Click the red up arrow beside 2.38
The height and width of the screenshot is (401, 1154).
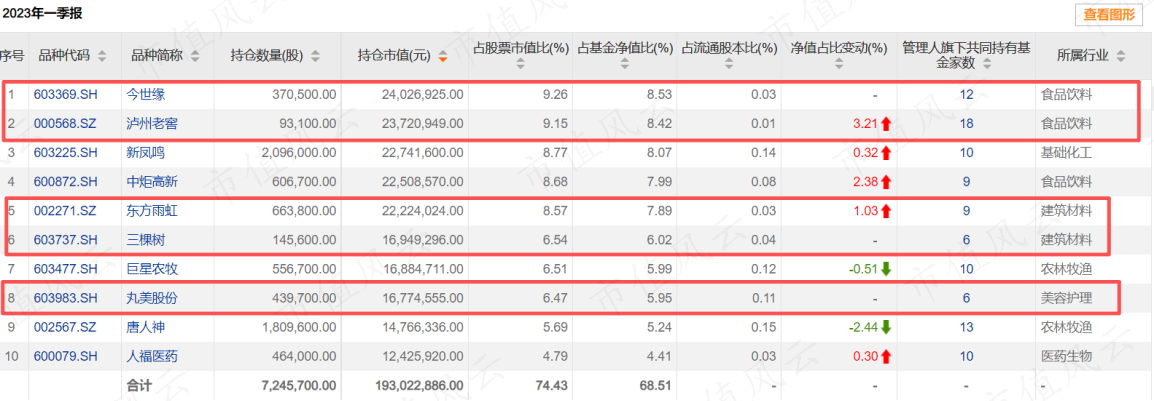point(885,182)
